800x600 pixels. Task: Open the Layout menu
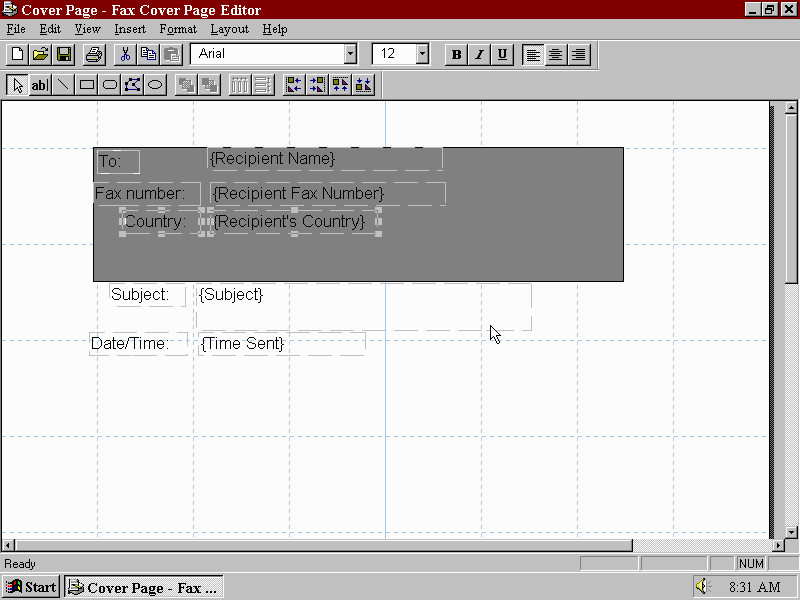tap(229, 29)
